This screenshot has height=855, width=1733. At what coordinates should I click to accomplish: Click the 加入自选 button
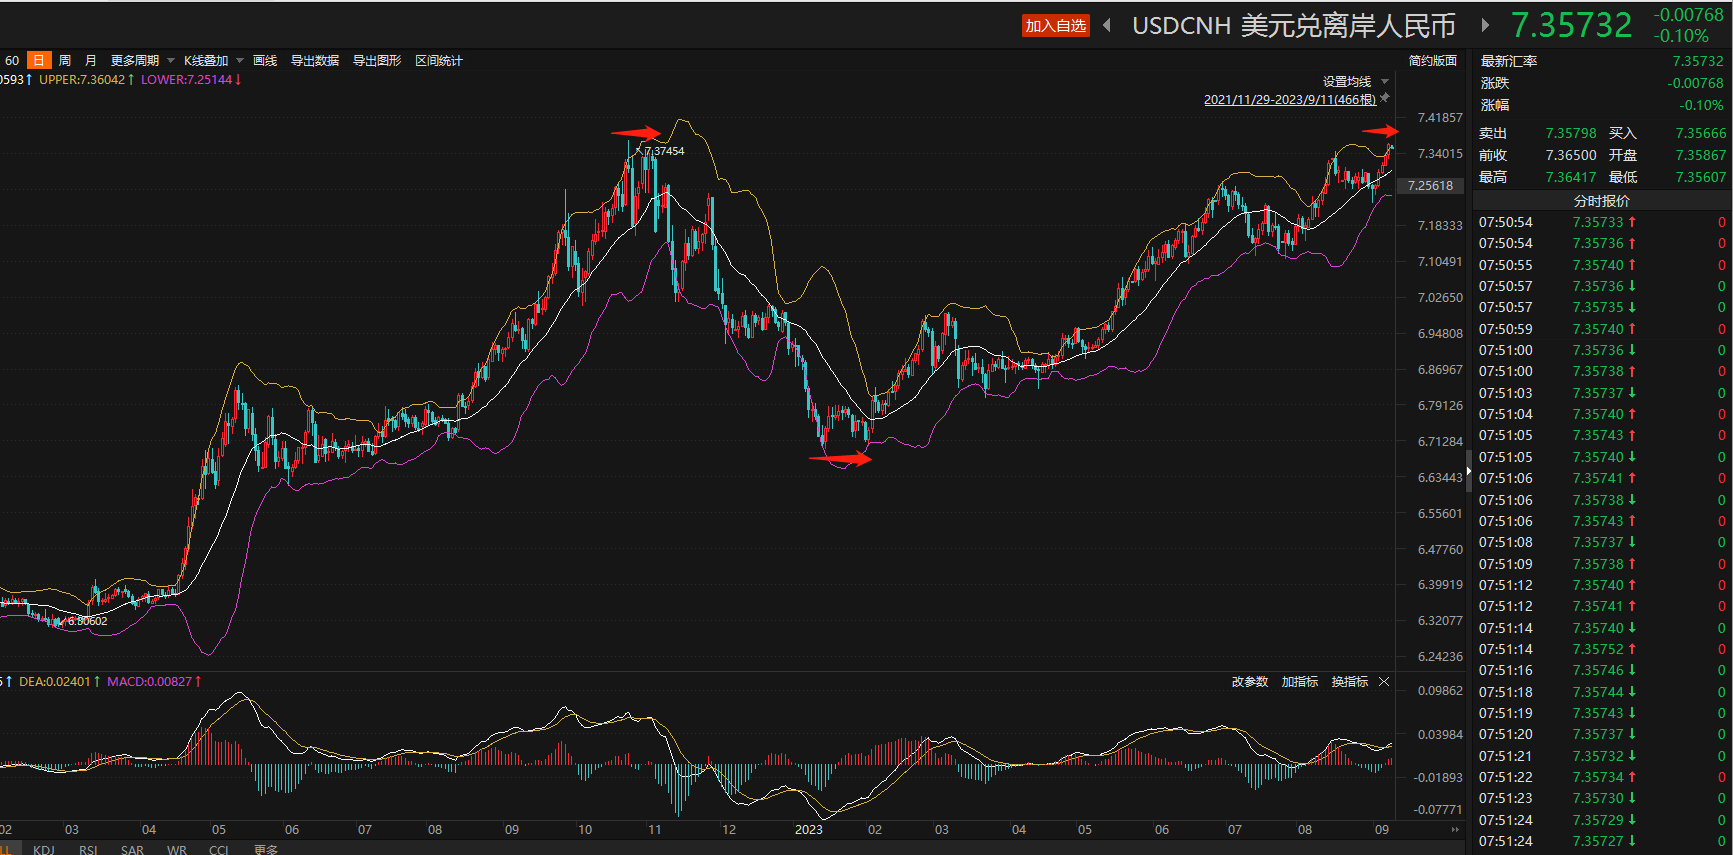pyautogui.click(x=1055, y=26)
